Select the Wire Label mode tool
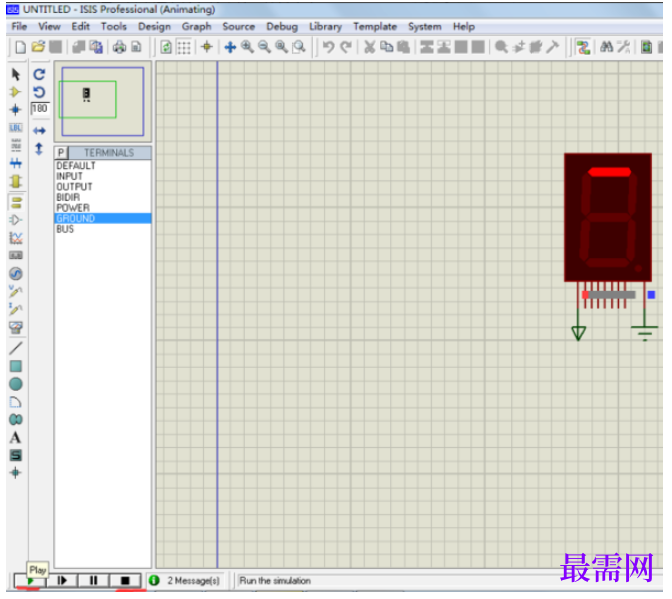Viewport: 672px width, 599px height. click(16, 128)
